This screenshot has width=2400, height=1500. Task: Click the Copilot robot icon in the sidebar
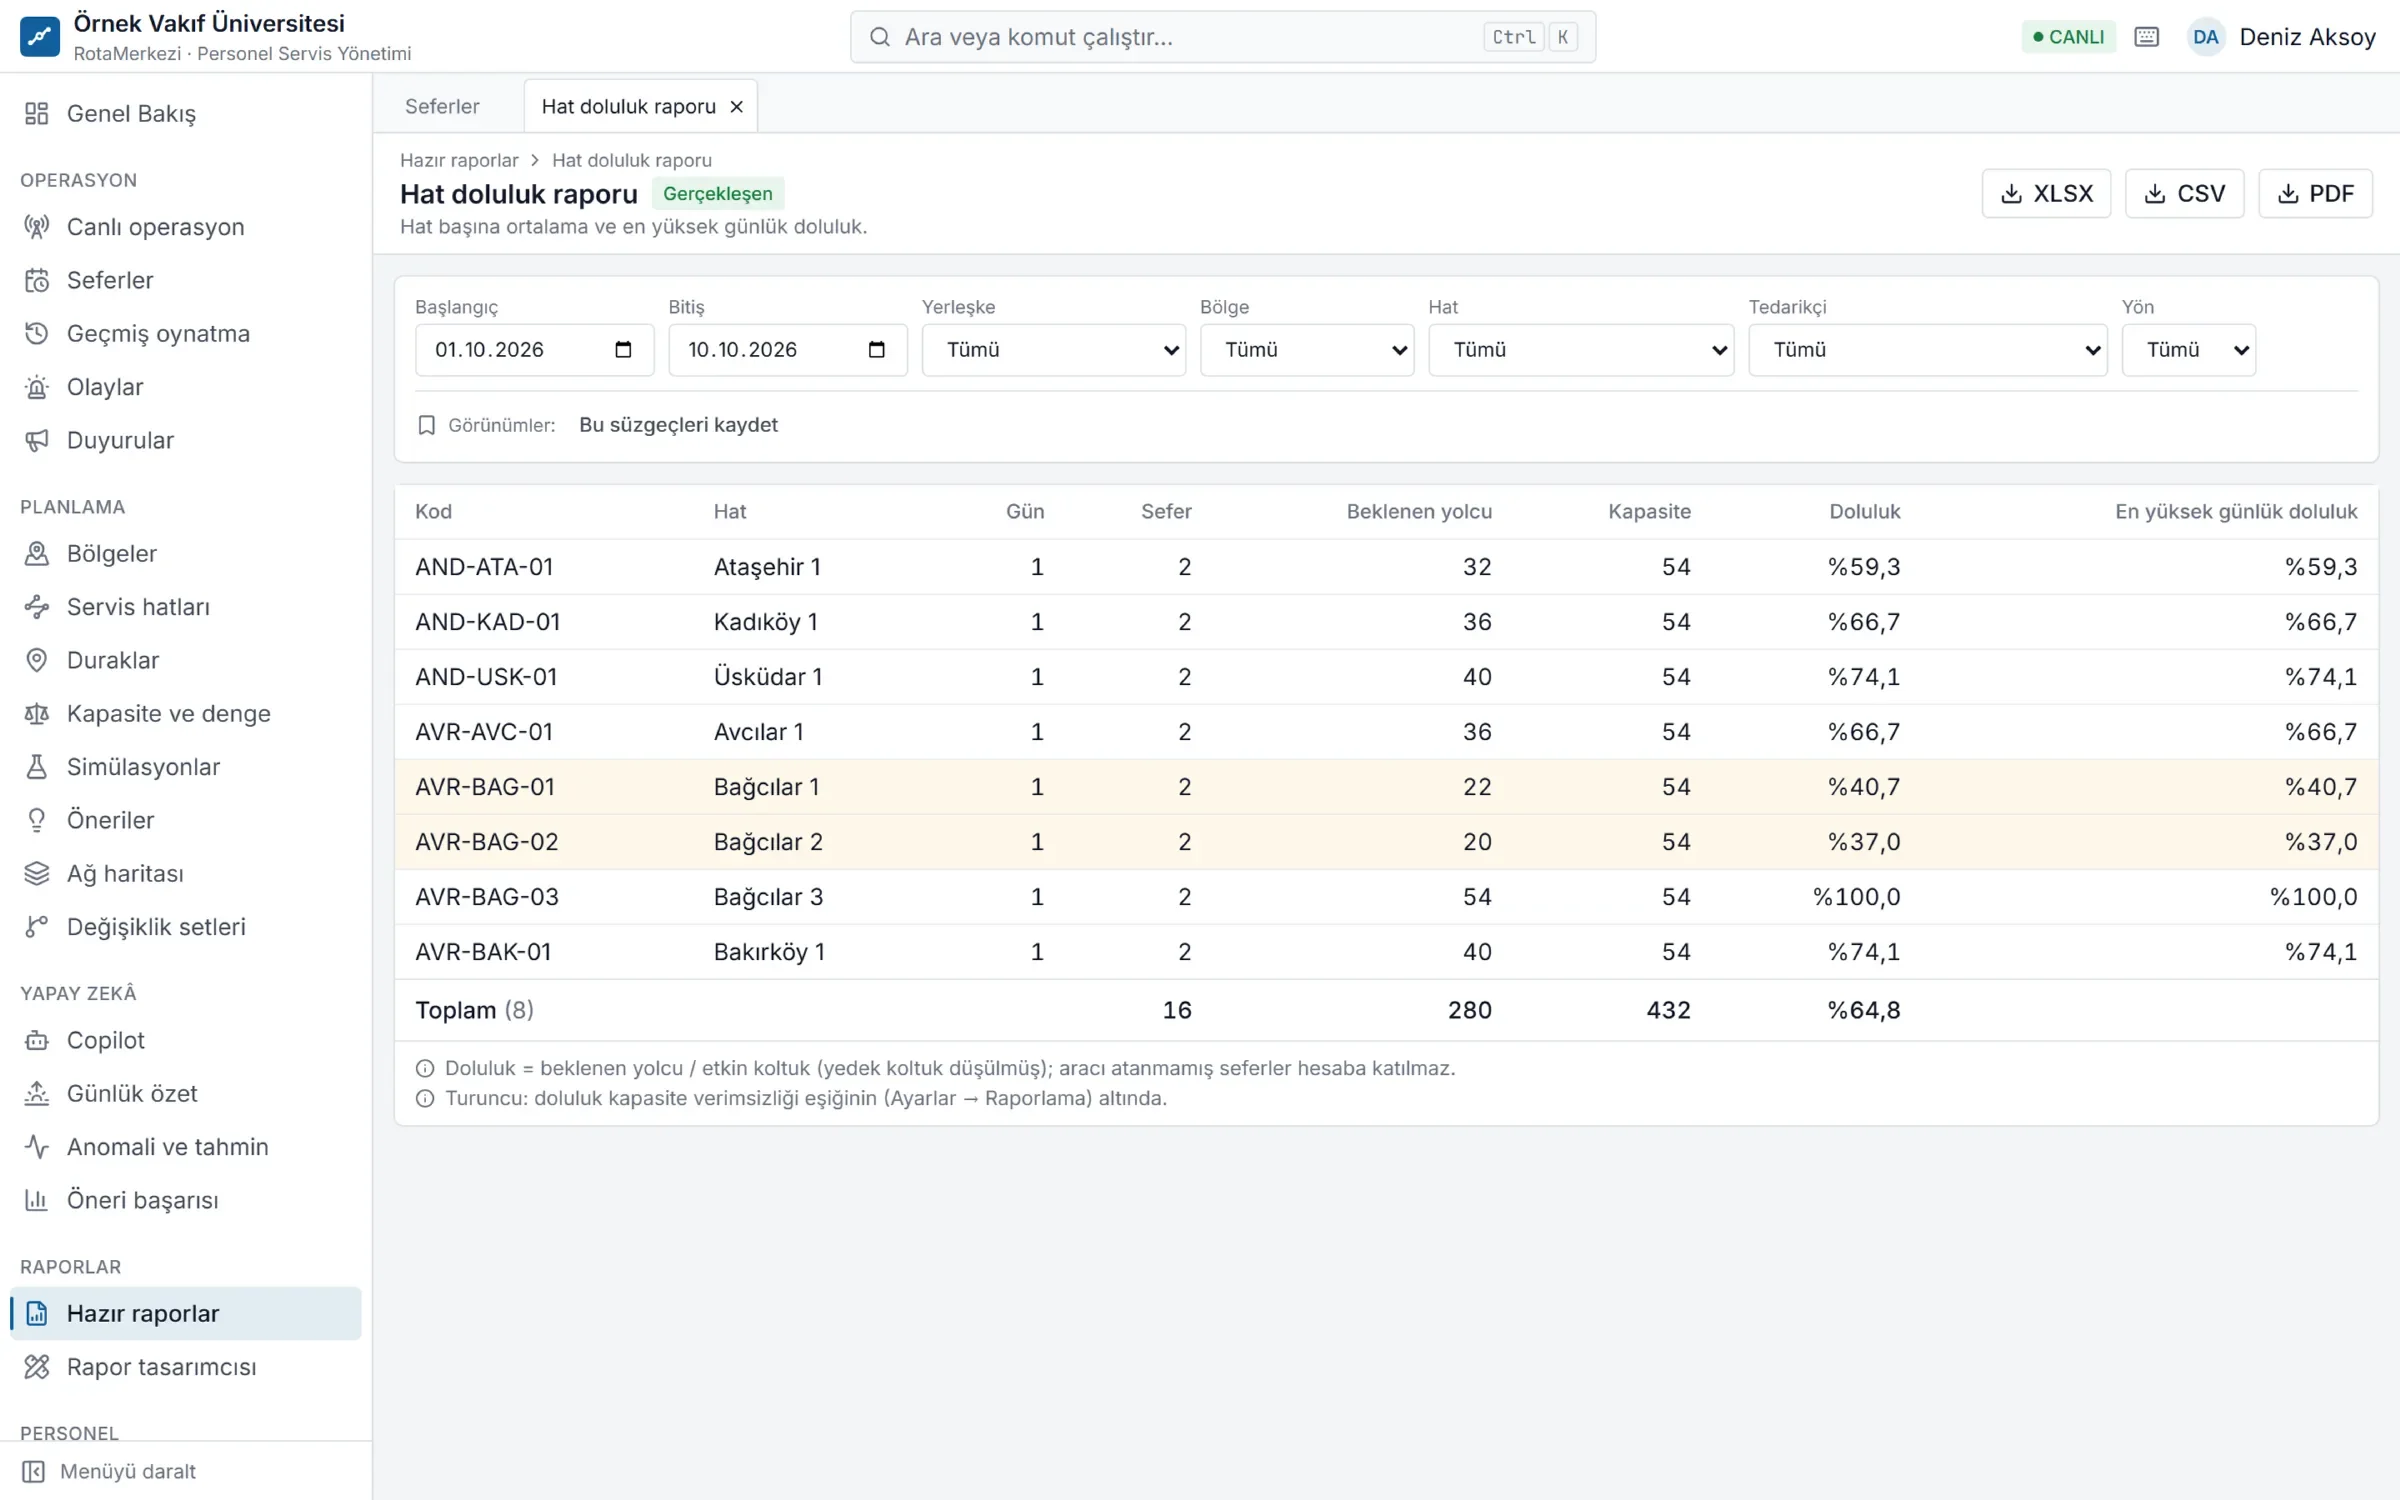[37, 1040]
